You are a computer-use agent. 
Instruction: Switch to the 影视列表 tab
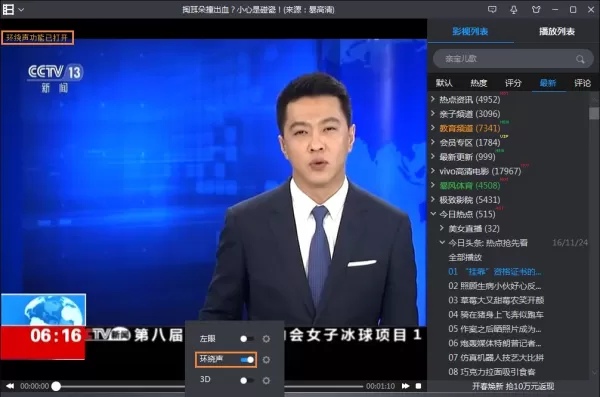pyautogui.click(x=470, y=31)
